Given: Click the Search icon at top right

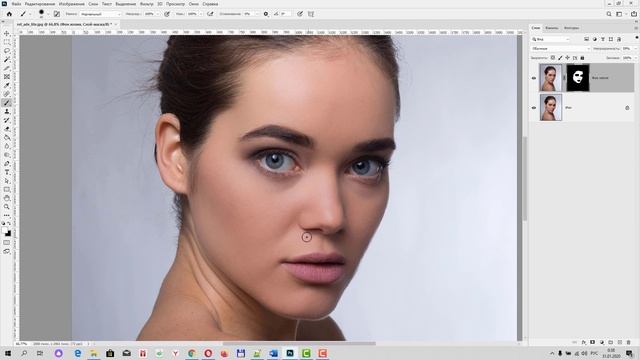Looking at the screenshot, I should click(x=609, y=14).
